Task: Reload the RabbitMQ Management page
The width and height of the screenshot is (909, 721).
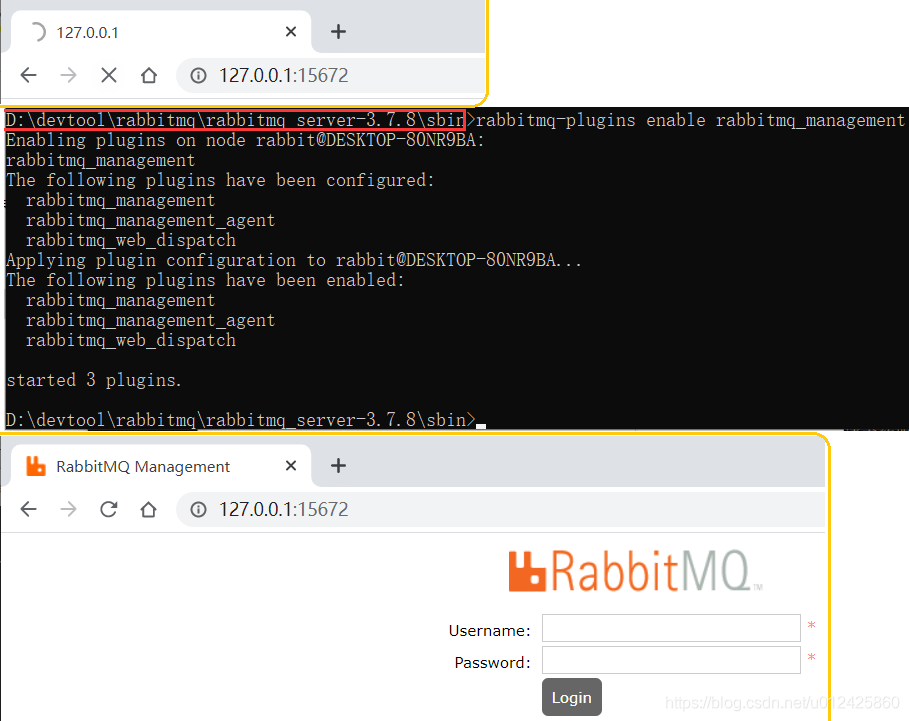Action: tap(108, 509)
